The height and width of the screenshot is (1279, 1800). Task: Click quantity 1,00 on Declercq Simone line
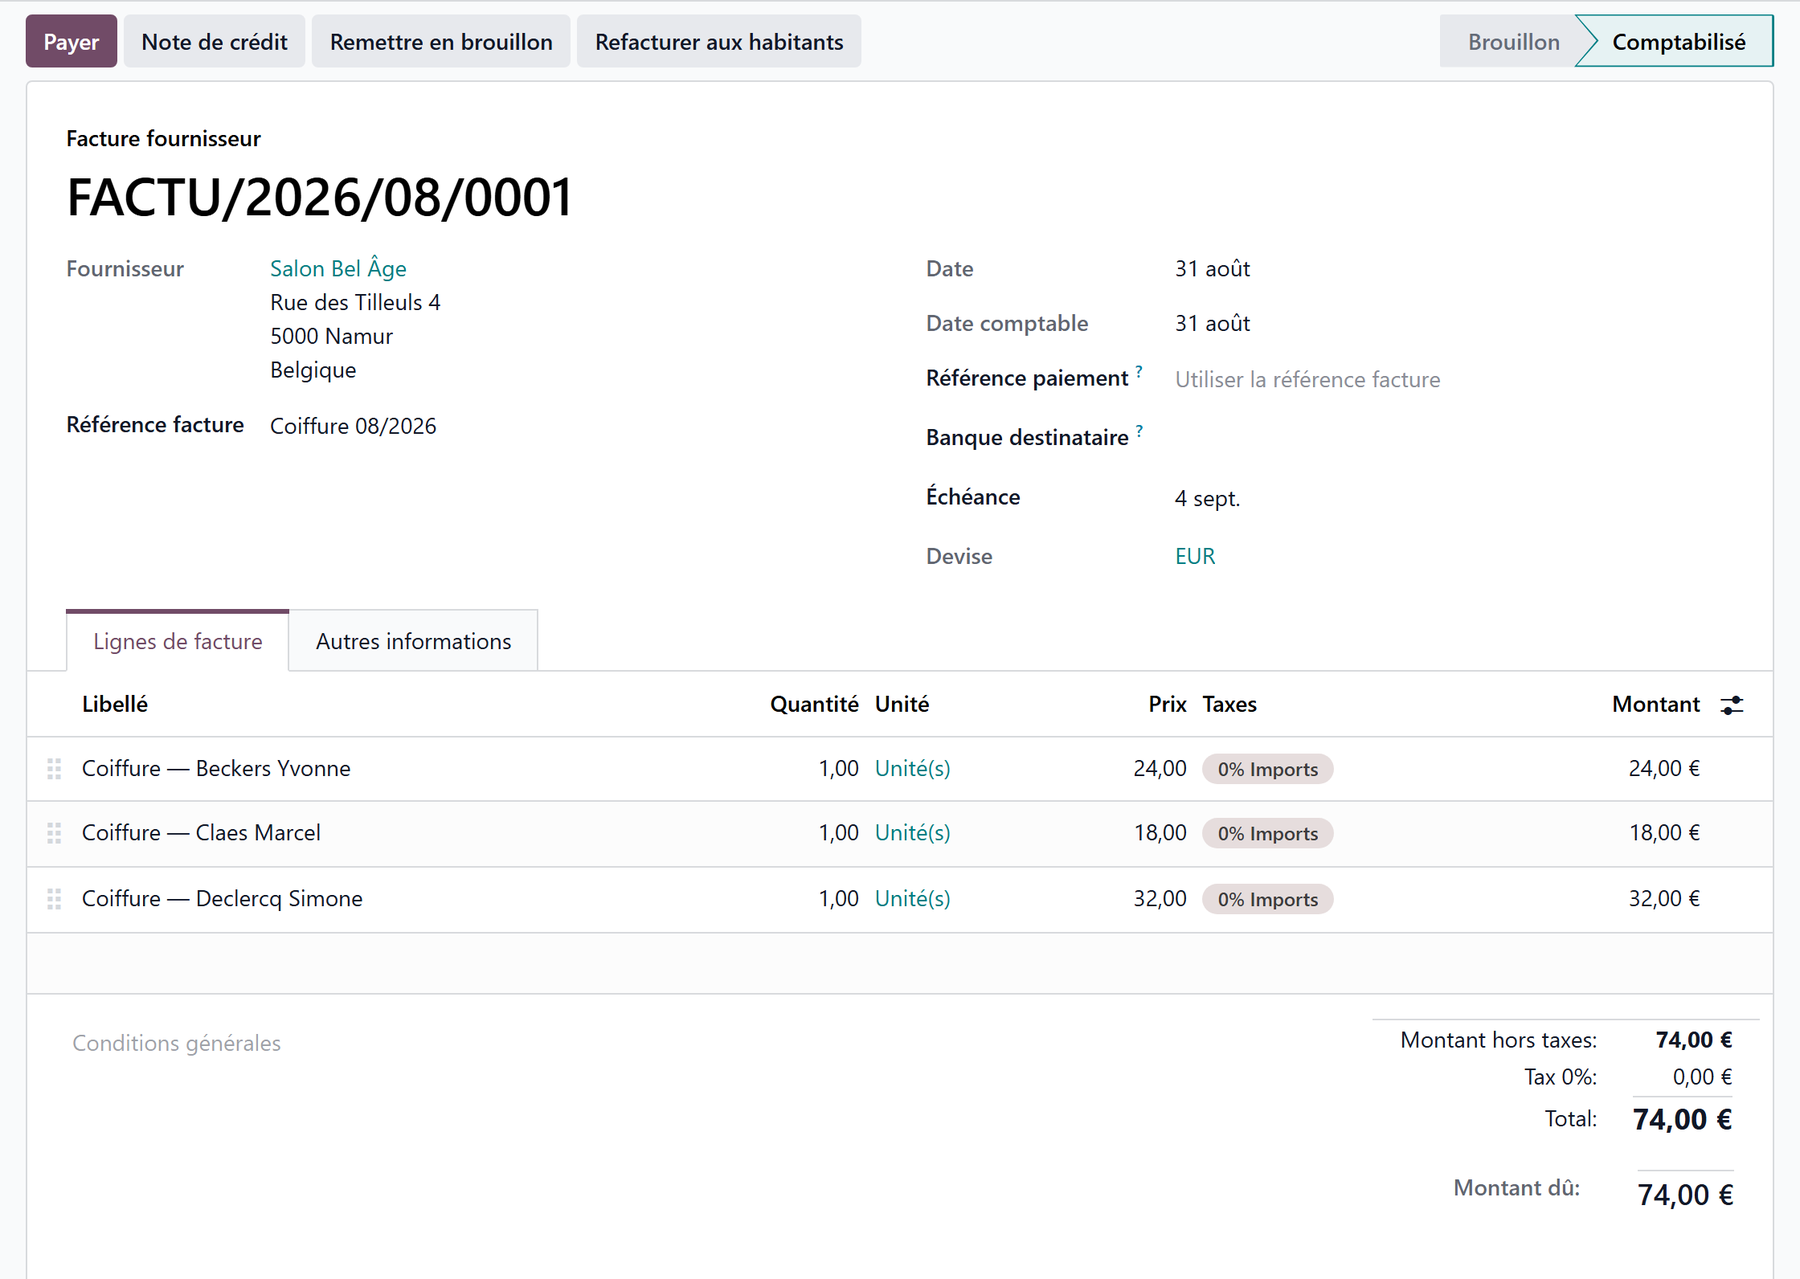838,898
